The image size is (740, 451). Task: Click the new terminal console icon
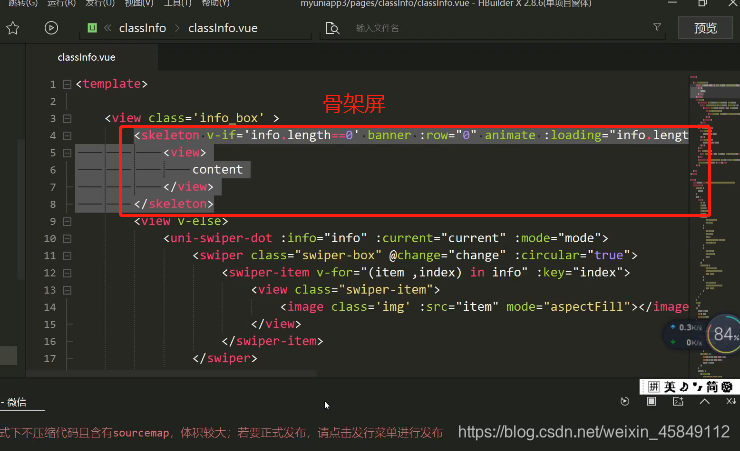[678, 401]
